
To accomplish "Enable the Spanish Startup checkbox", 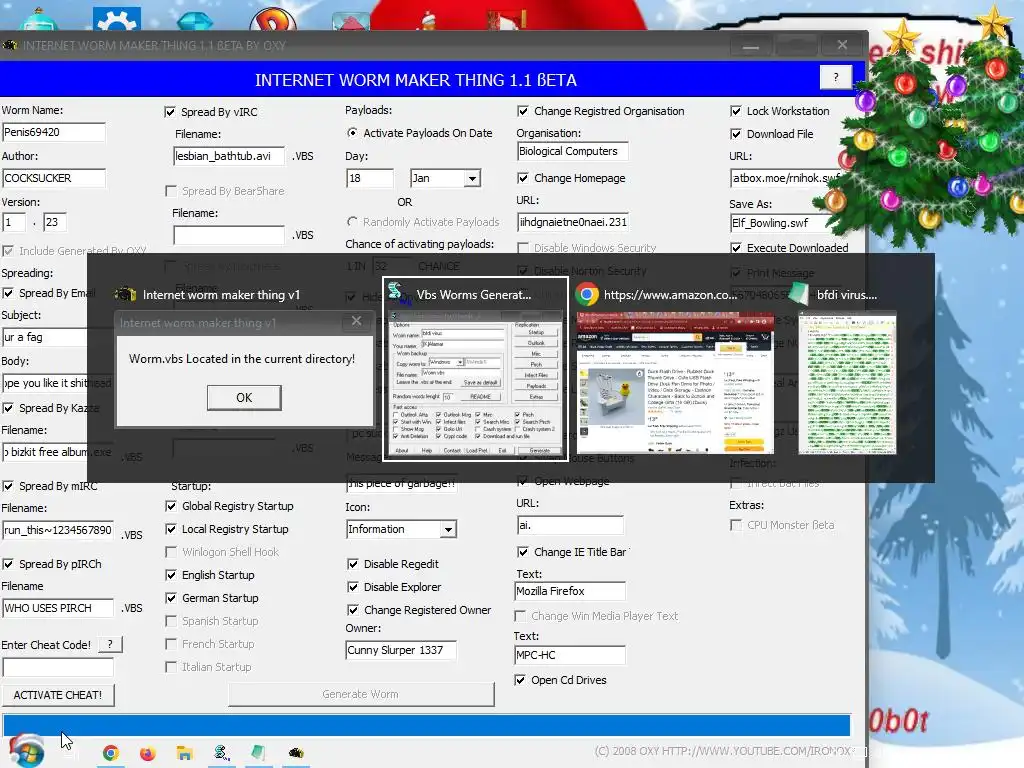I will point(171,621).
